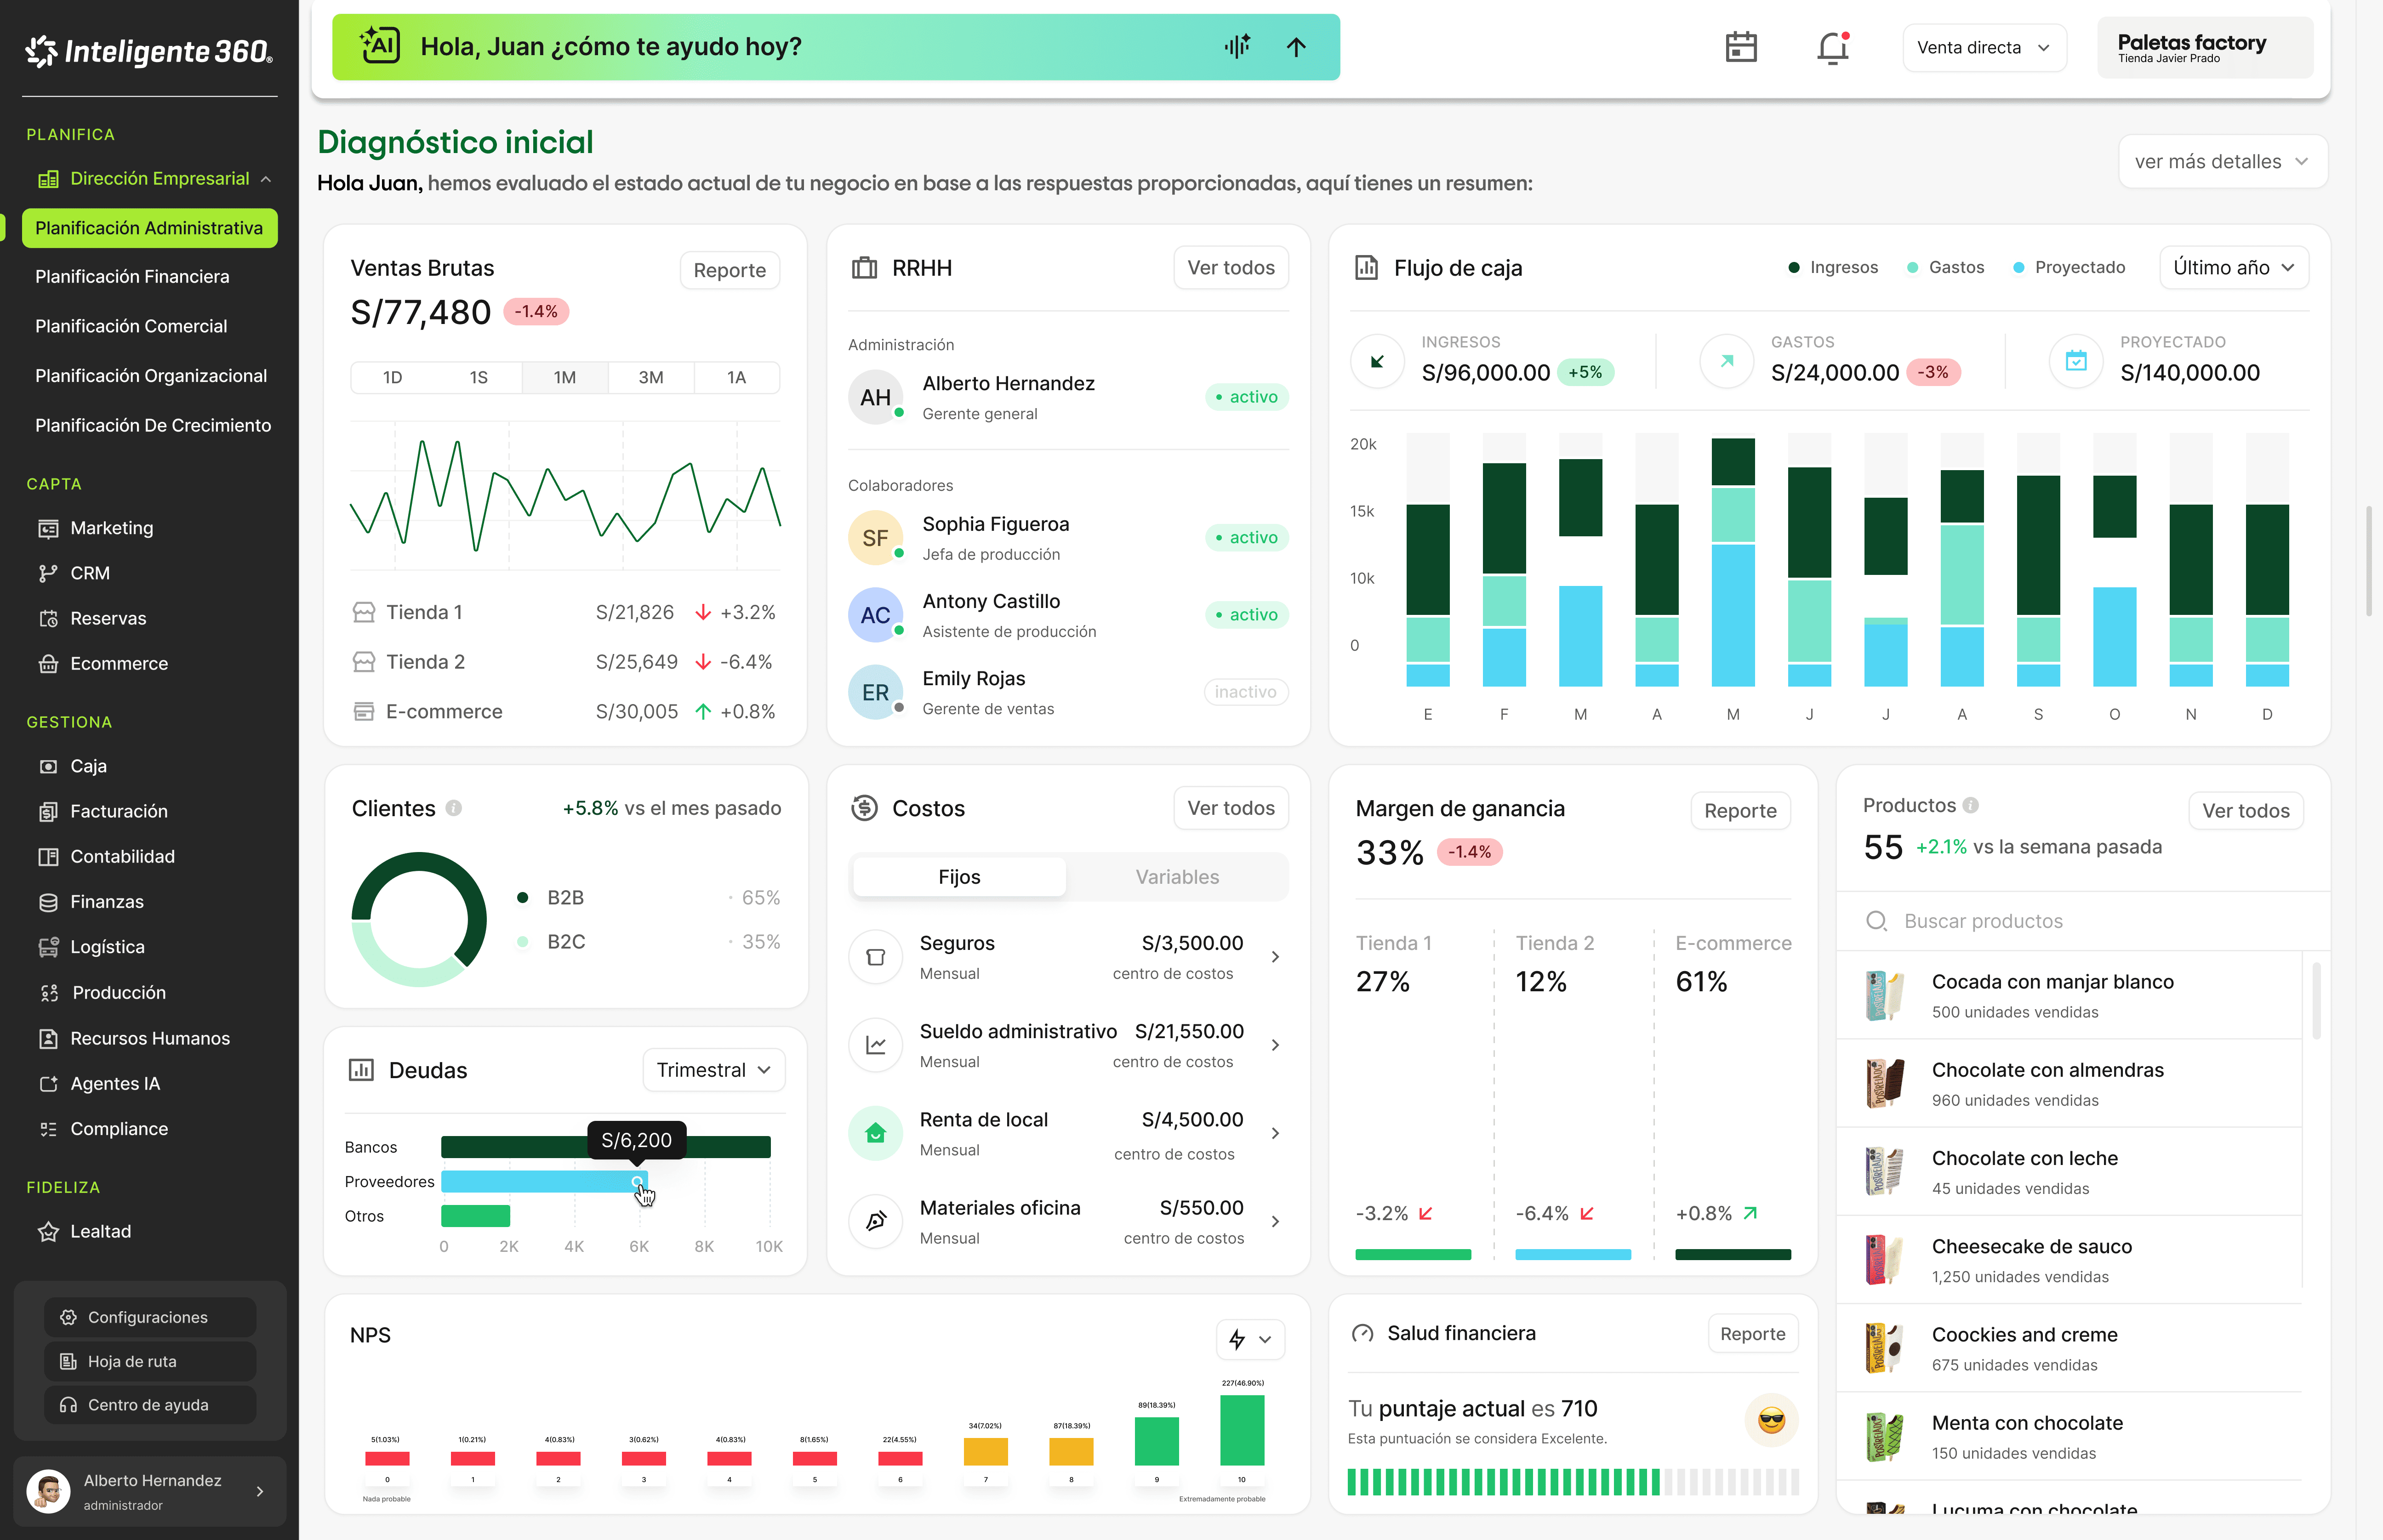The height and width of the screenshot is (1540, 2383).
Task: Open the Trimestral dropdown in Deudas
Action: click(713, 1070)
